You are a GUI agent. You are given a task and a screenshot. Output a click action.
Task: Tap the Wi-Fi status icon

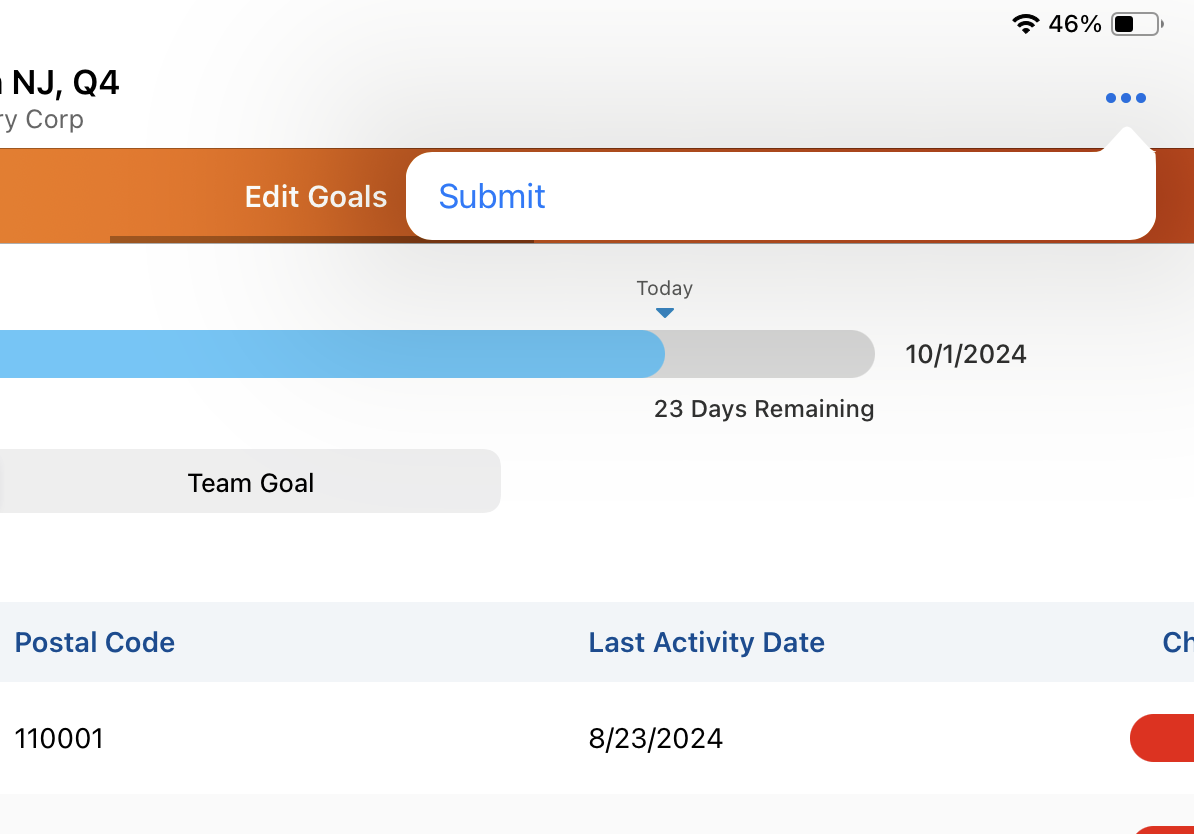click(1026, 24)
